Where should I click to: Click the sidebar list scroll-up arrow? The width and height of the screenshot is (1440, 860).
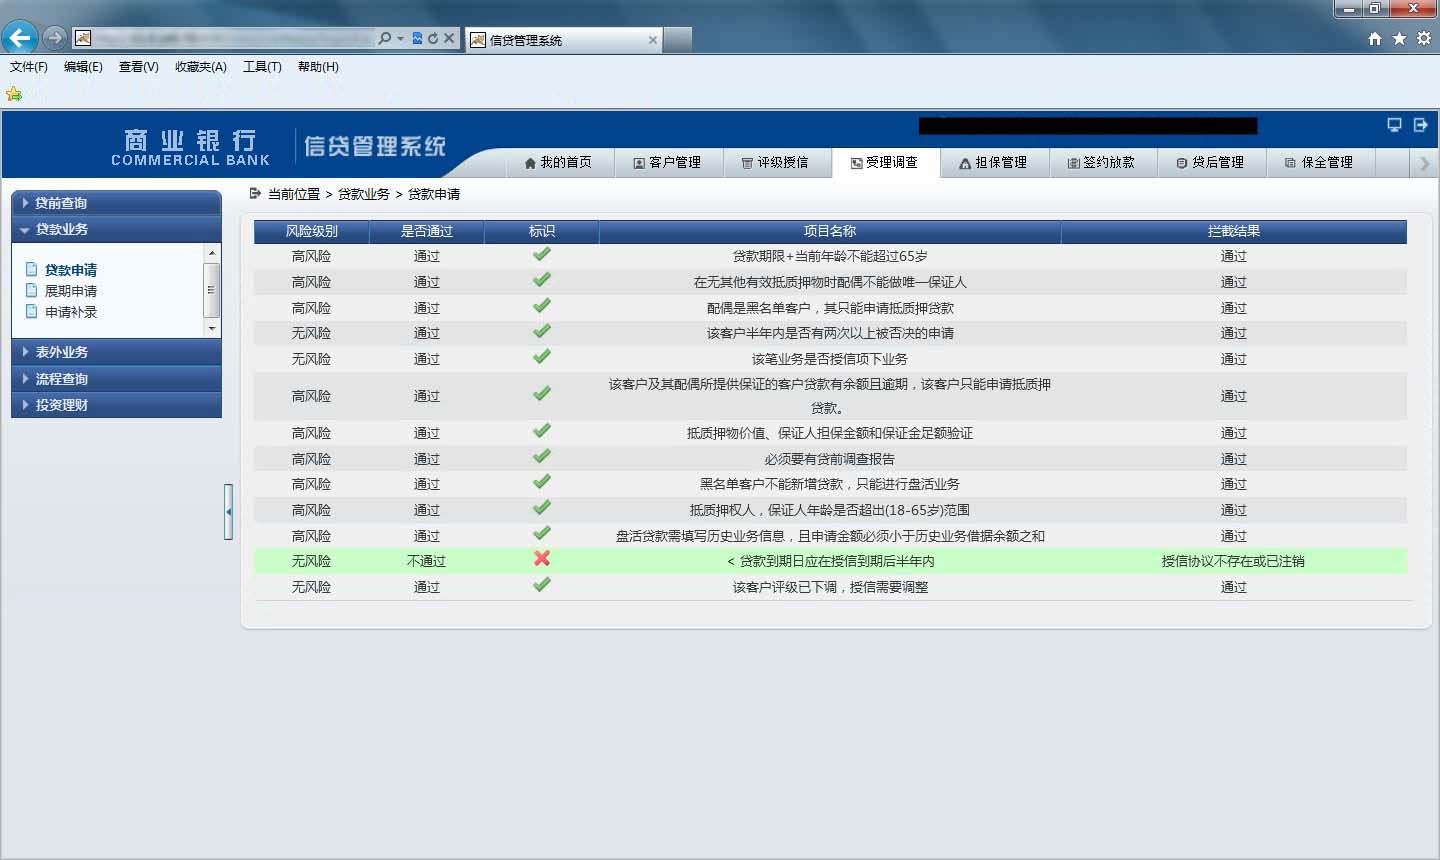point(211,253)
